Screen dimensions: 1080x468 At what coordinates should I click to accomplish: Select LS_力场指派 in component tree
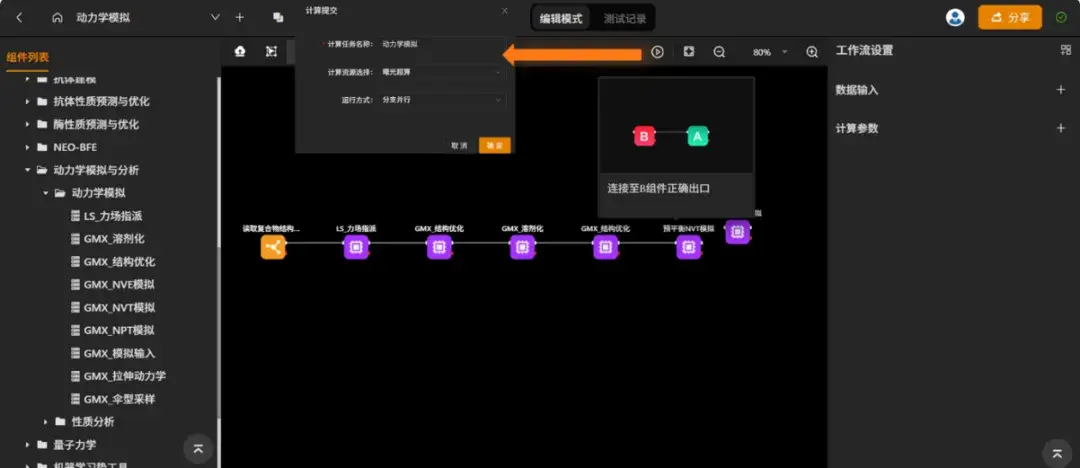point(112,216)
